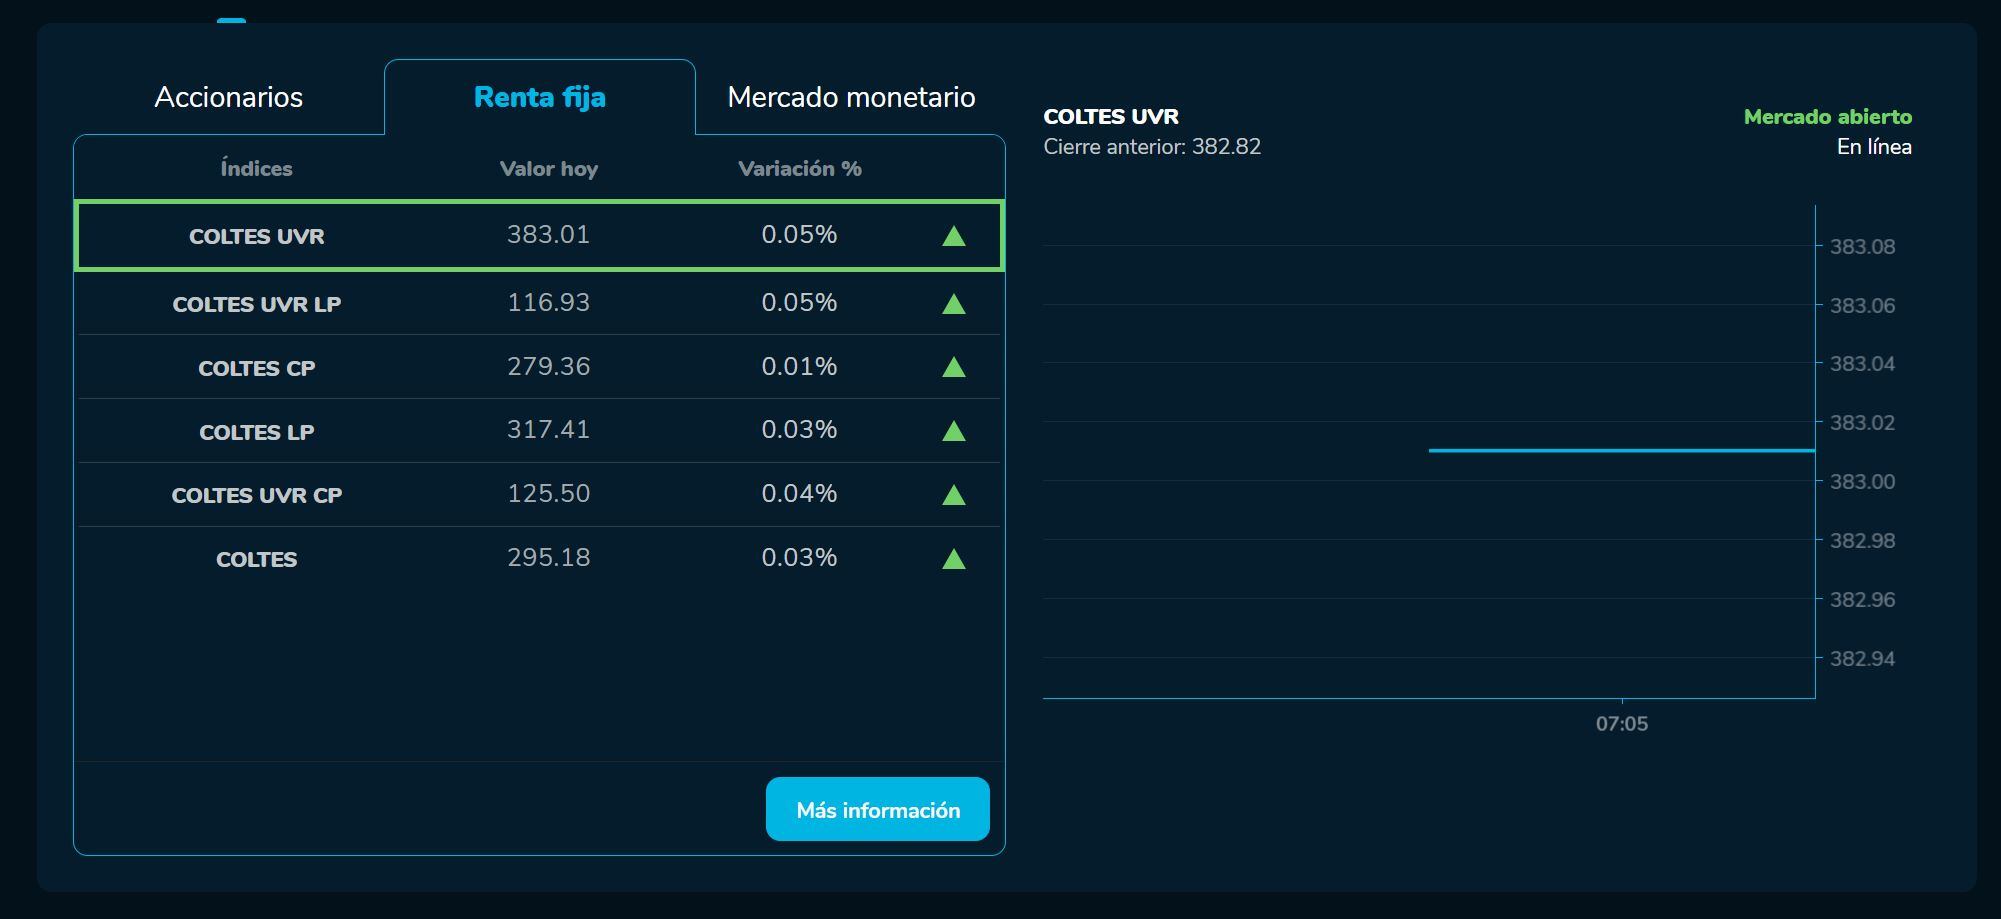Click the green up arrow for COLTES UVR CP
Screen dimensions: 2001x919
click(953, 495)
